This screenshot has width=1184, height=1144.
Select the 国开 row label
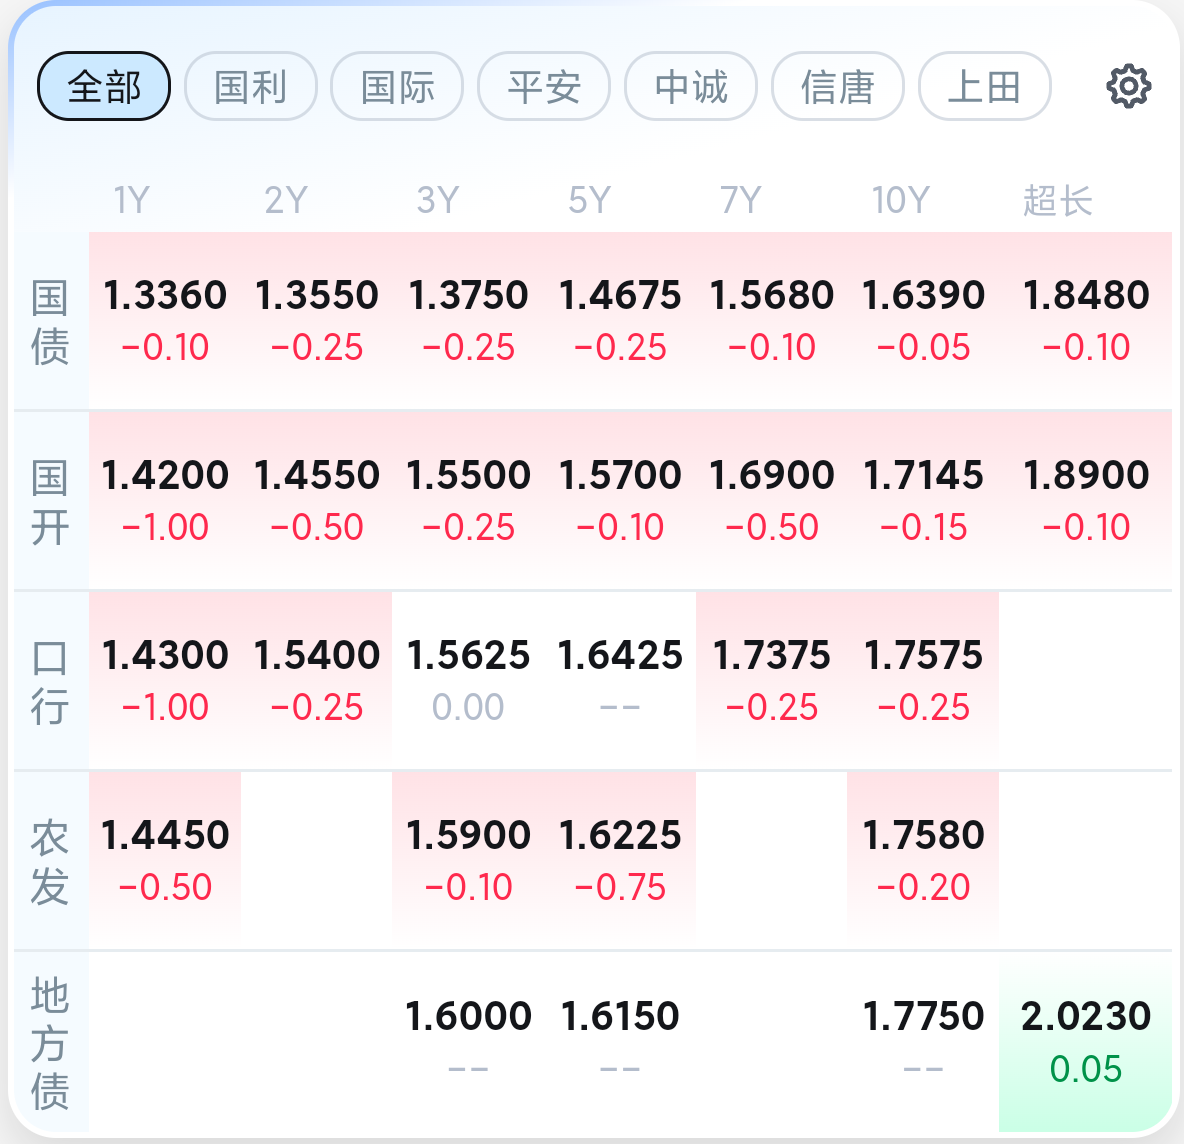(50, 501)
